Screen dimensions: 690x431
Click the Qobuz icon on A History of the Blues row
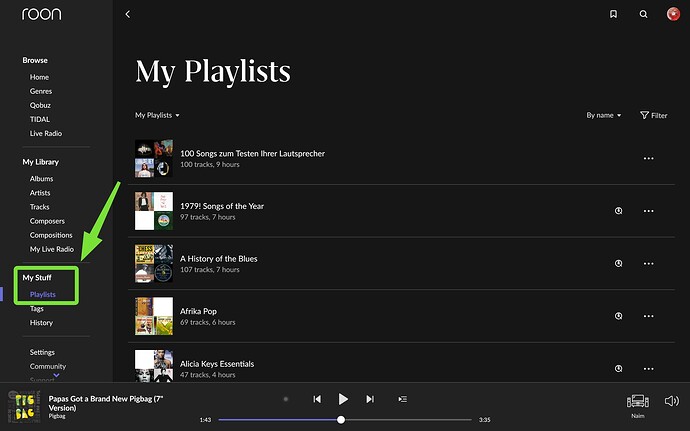(618, 264)
